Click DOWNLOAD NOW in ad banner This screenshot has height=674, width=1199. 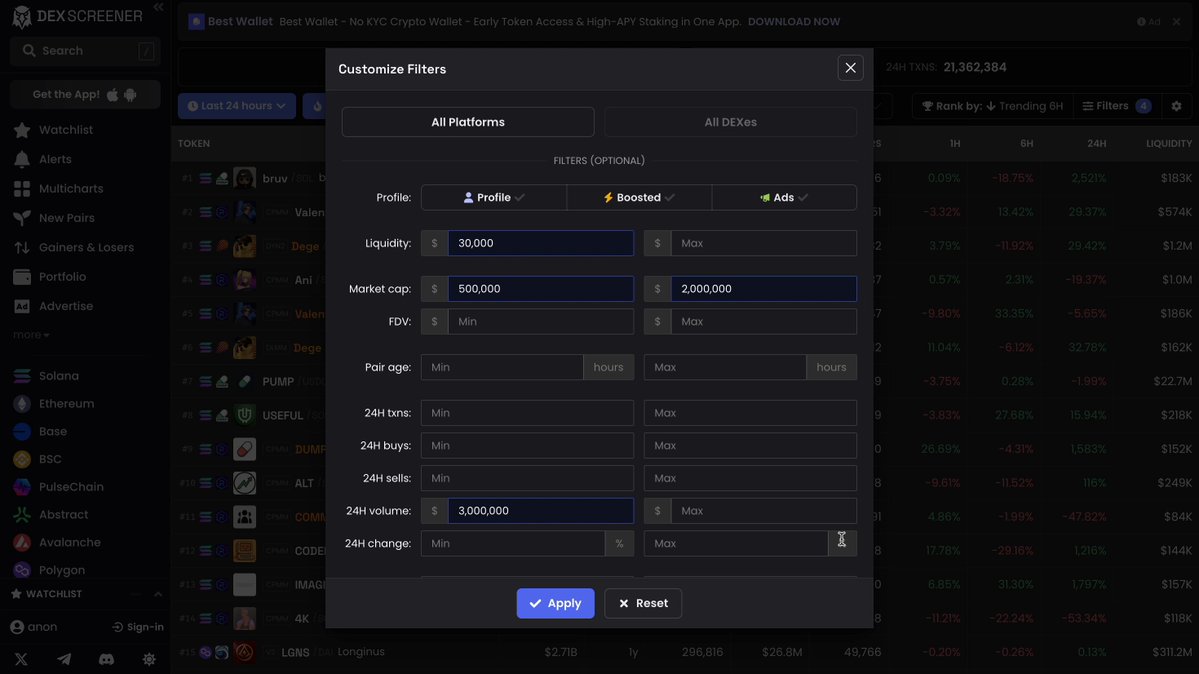click(x=794, y=21)
